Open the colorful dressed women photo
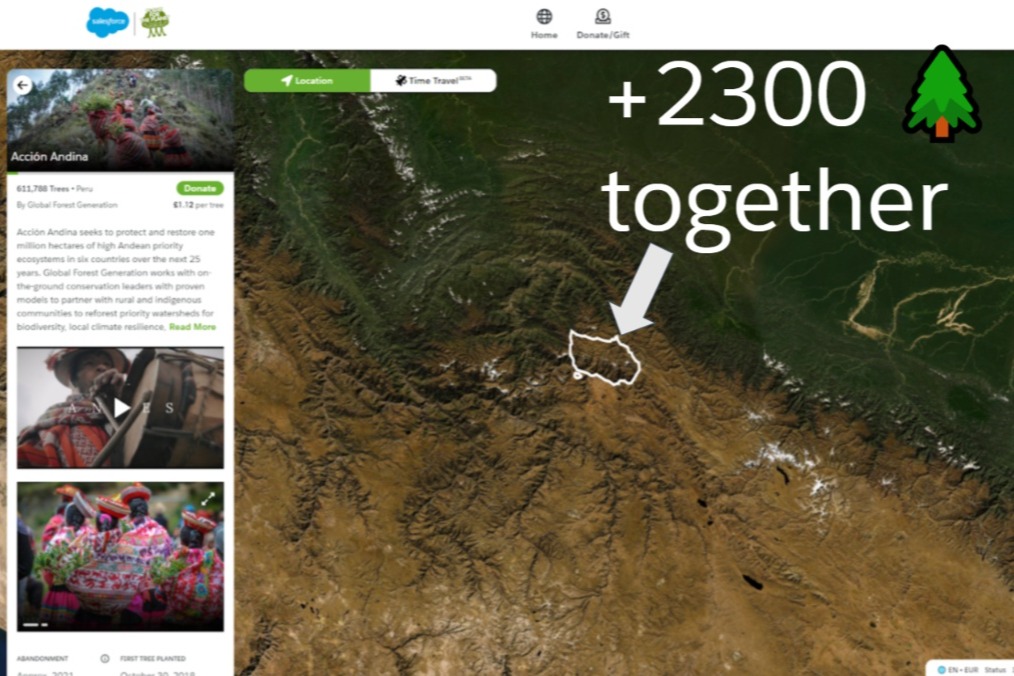The height and width of the screenshot is (676, 1014). 120,556
